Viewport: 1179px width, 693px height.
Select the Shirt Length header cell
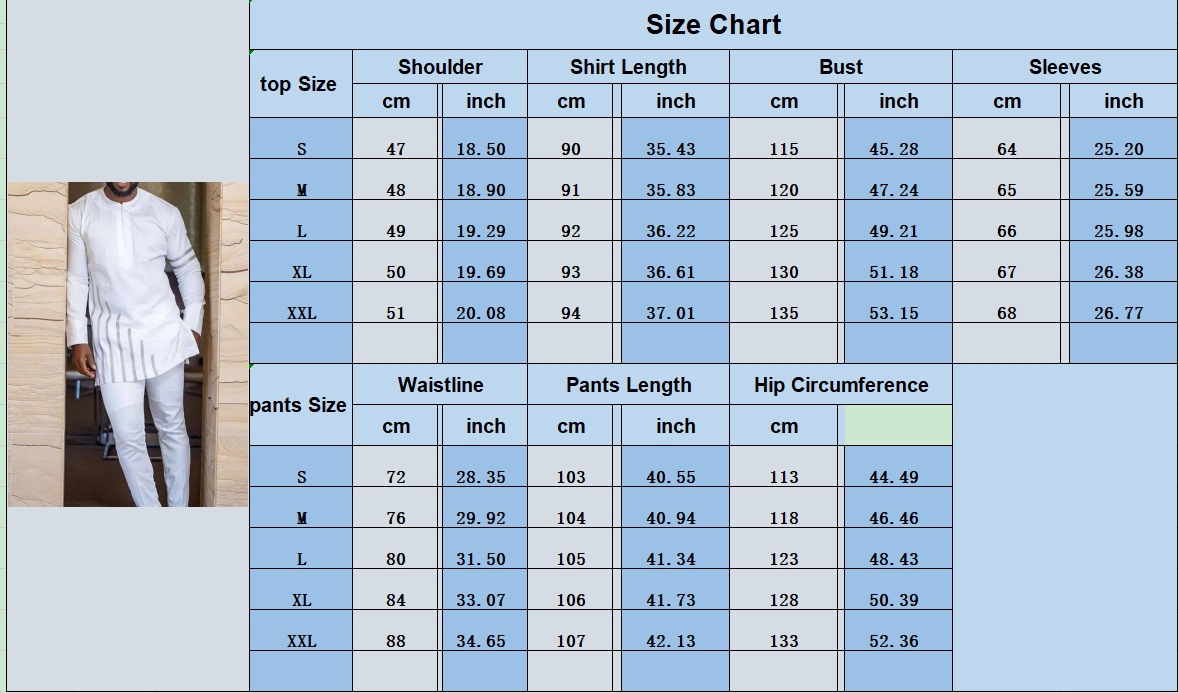(628, 67)
